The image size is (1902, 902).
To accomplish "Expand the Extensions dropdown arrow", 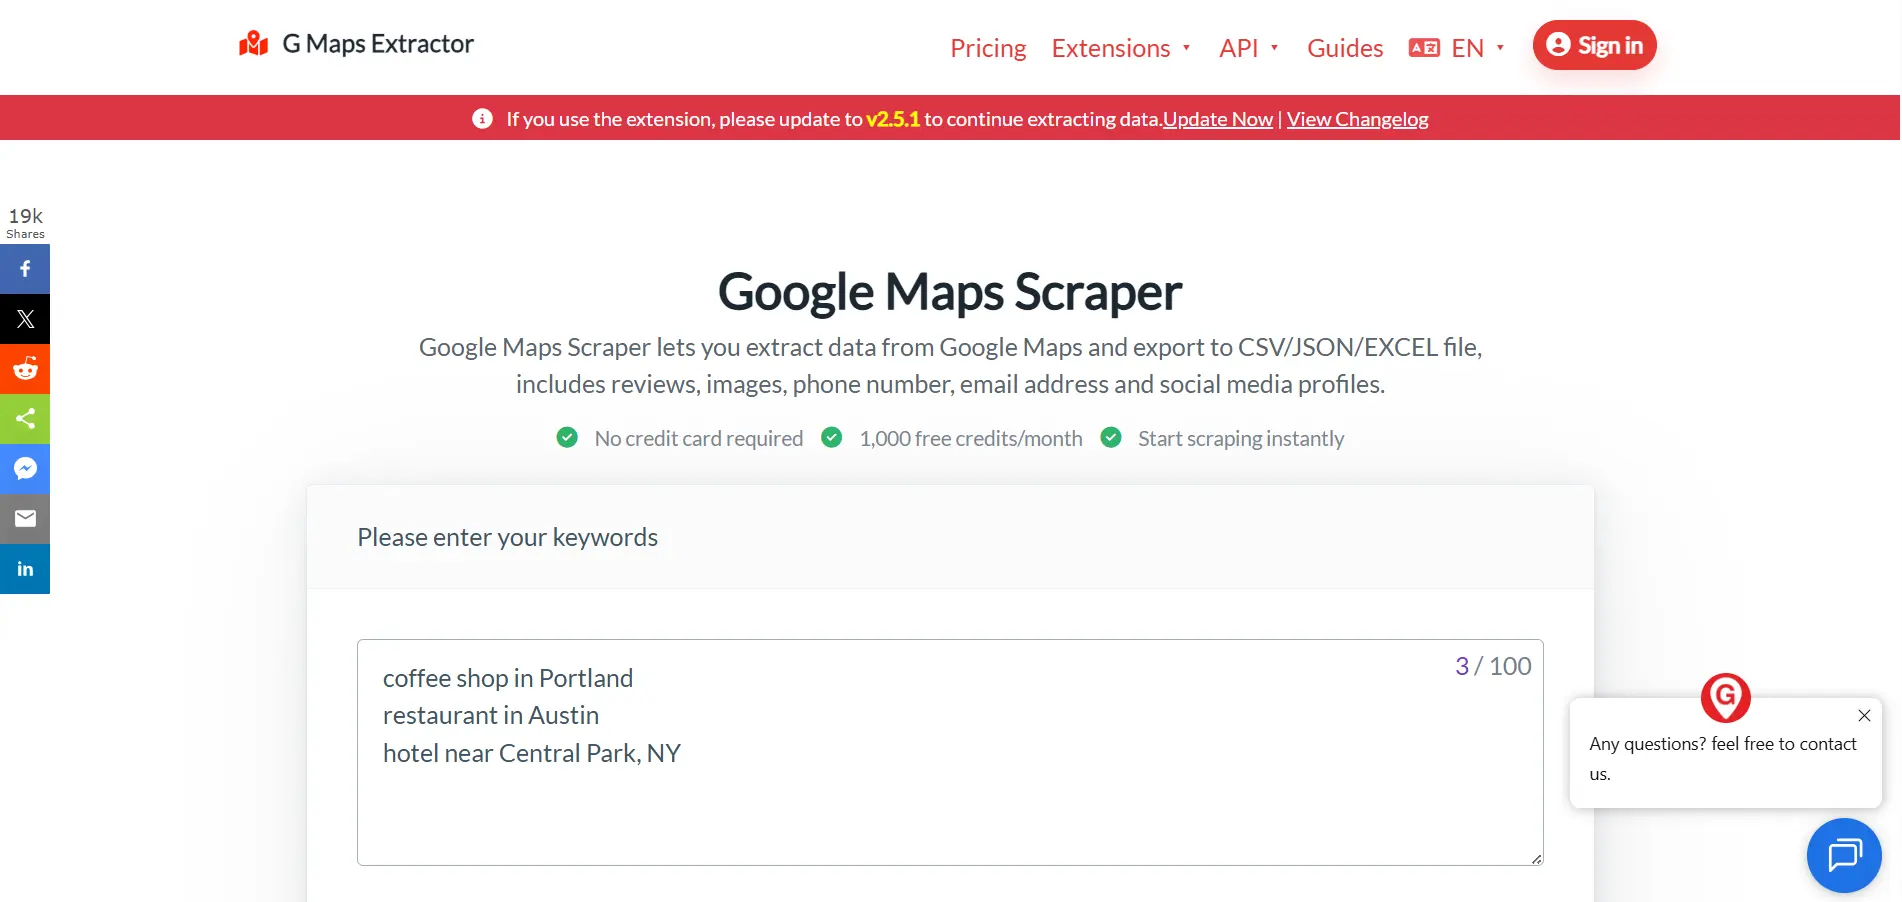I will (1187, 48).
